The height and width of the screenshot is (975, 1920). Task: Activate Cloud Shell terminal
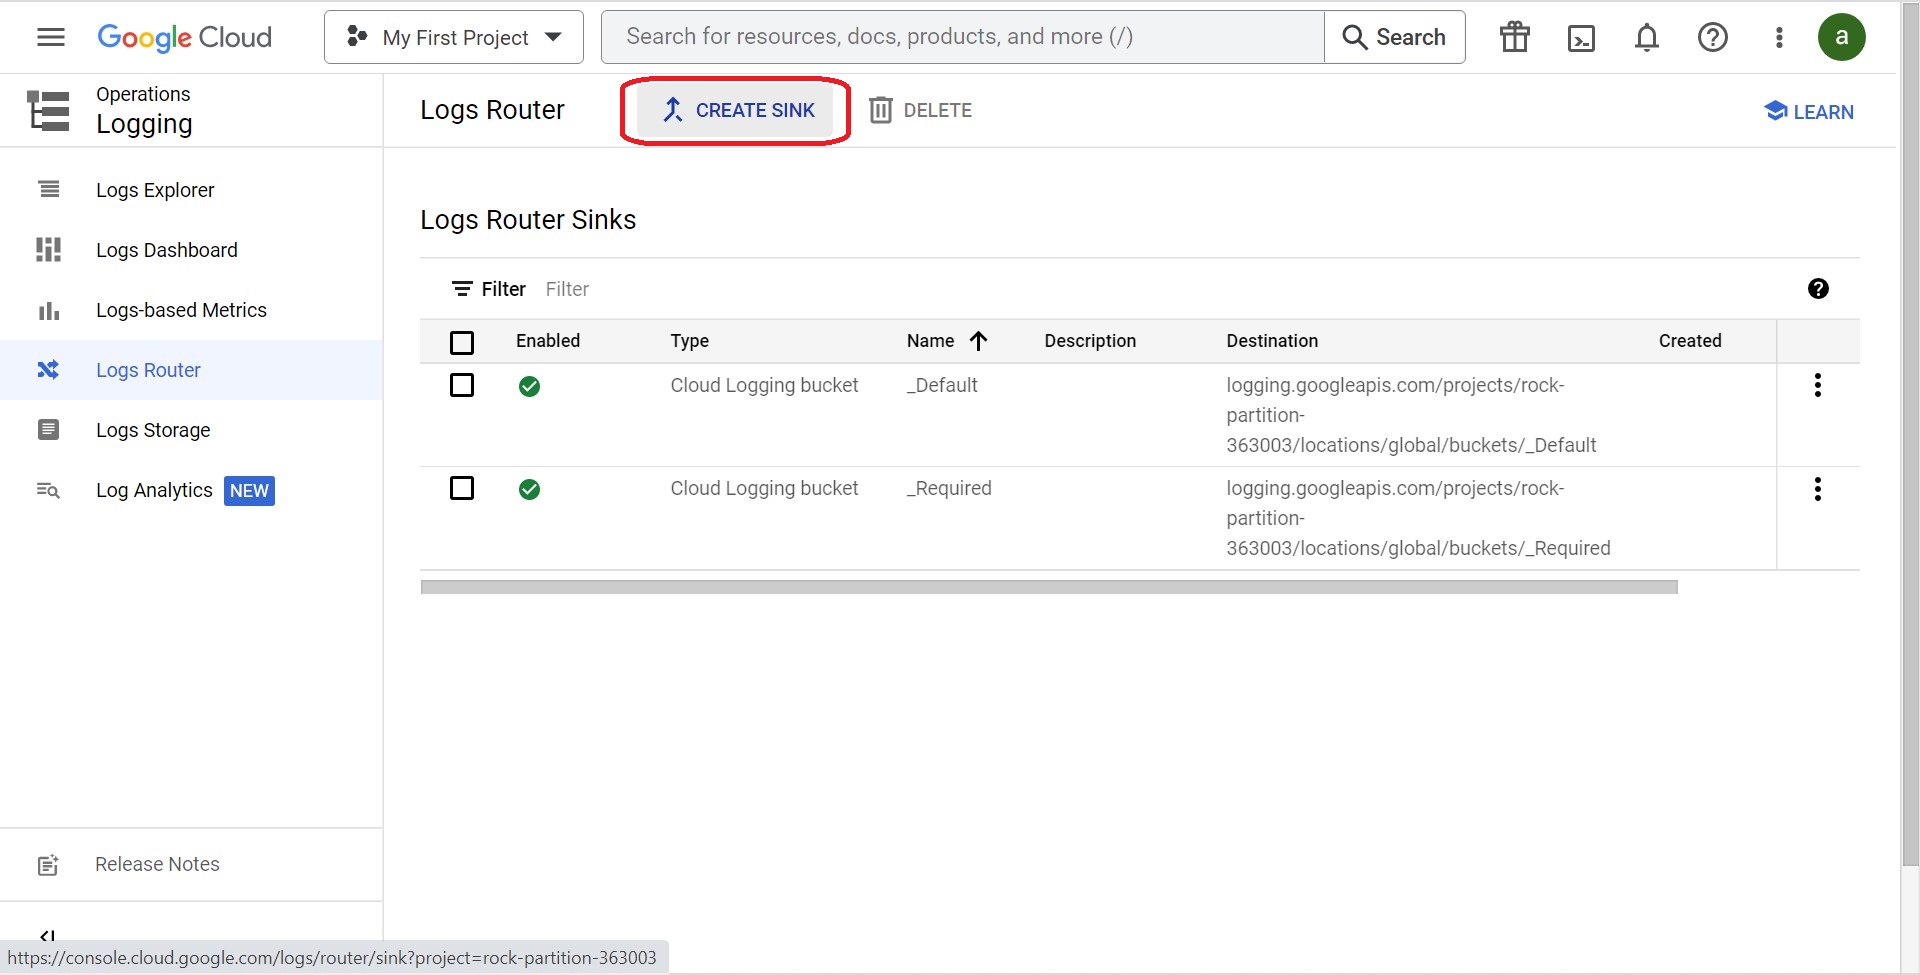tap(1581, 37)
